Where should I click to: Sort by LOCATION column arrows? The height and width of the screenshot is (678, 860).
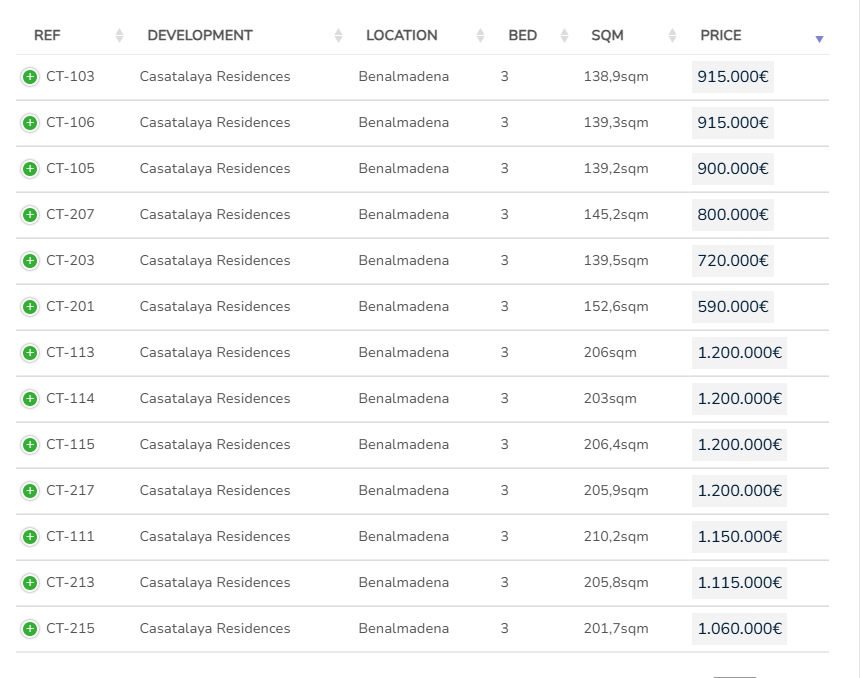480,36
